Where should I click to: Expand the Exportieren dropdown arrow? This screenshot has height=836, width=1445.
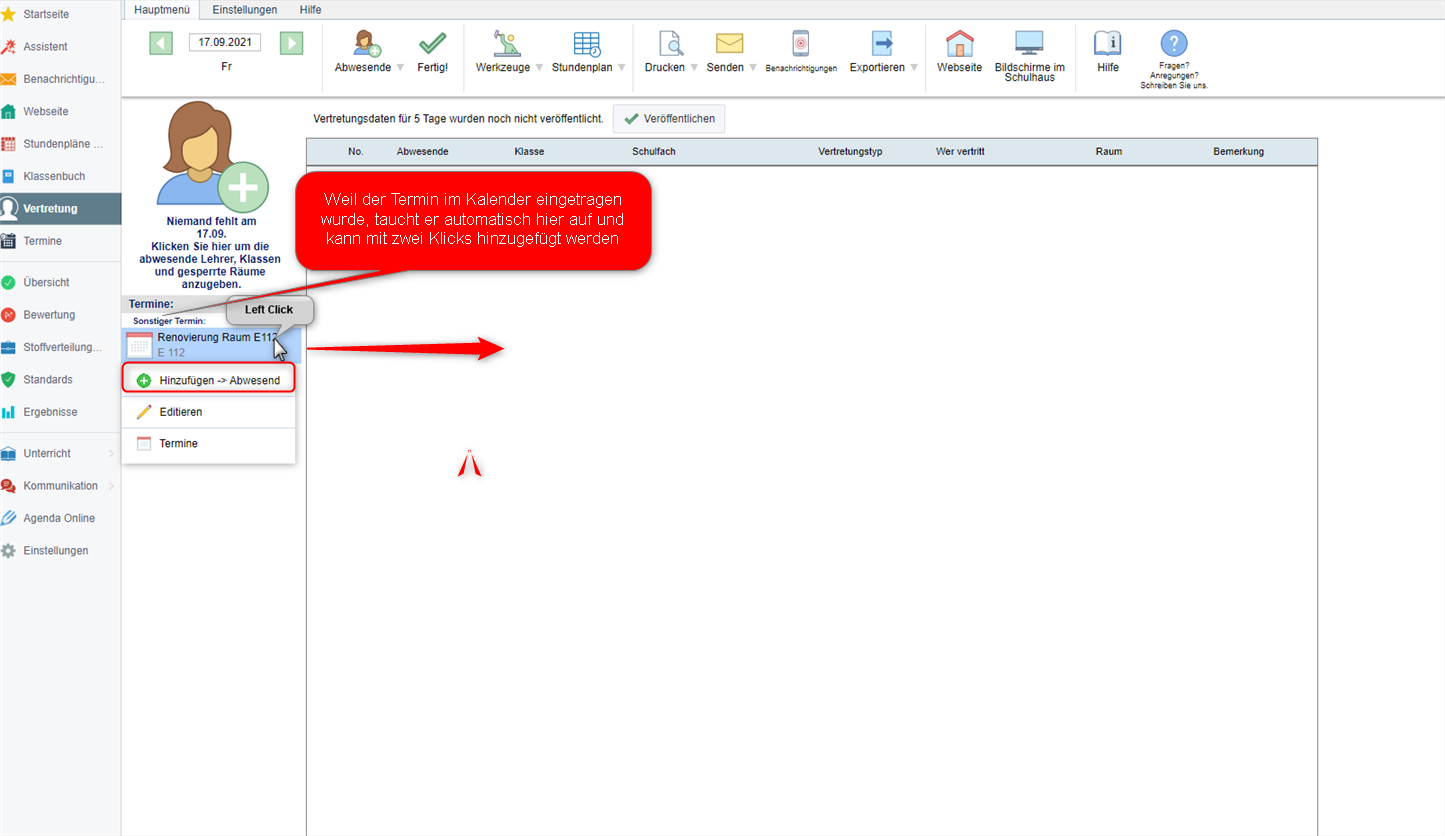coord(913,68)
